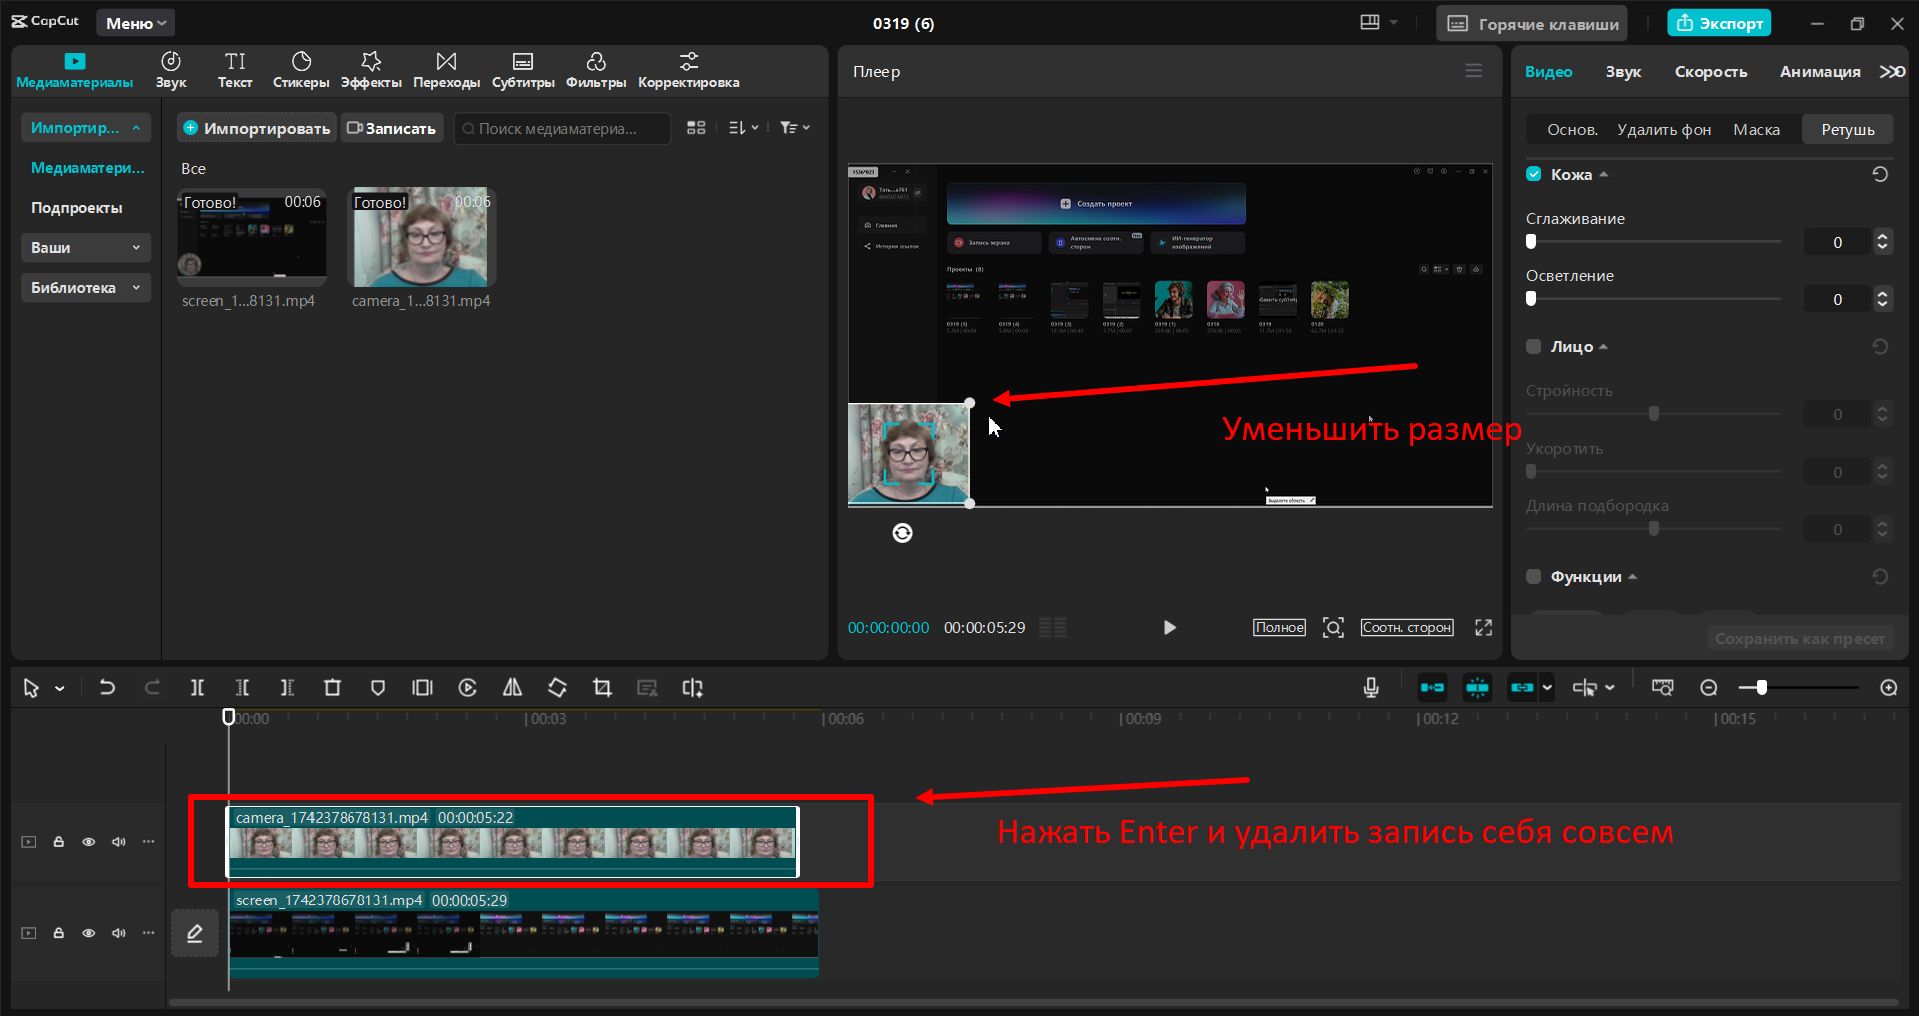The height and width of the screenshot is (1016, 1919).
Task: Open the Стикеры stickers panel
Action: pyautogui.click(x=301, y=71)
